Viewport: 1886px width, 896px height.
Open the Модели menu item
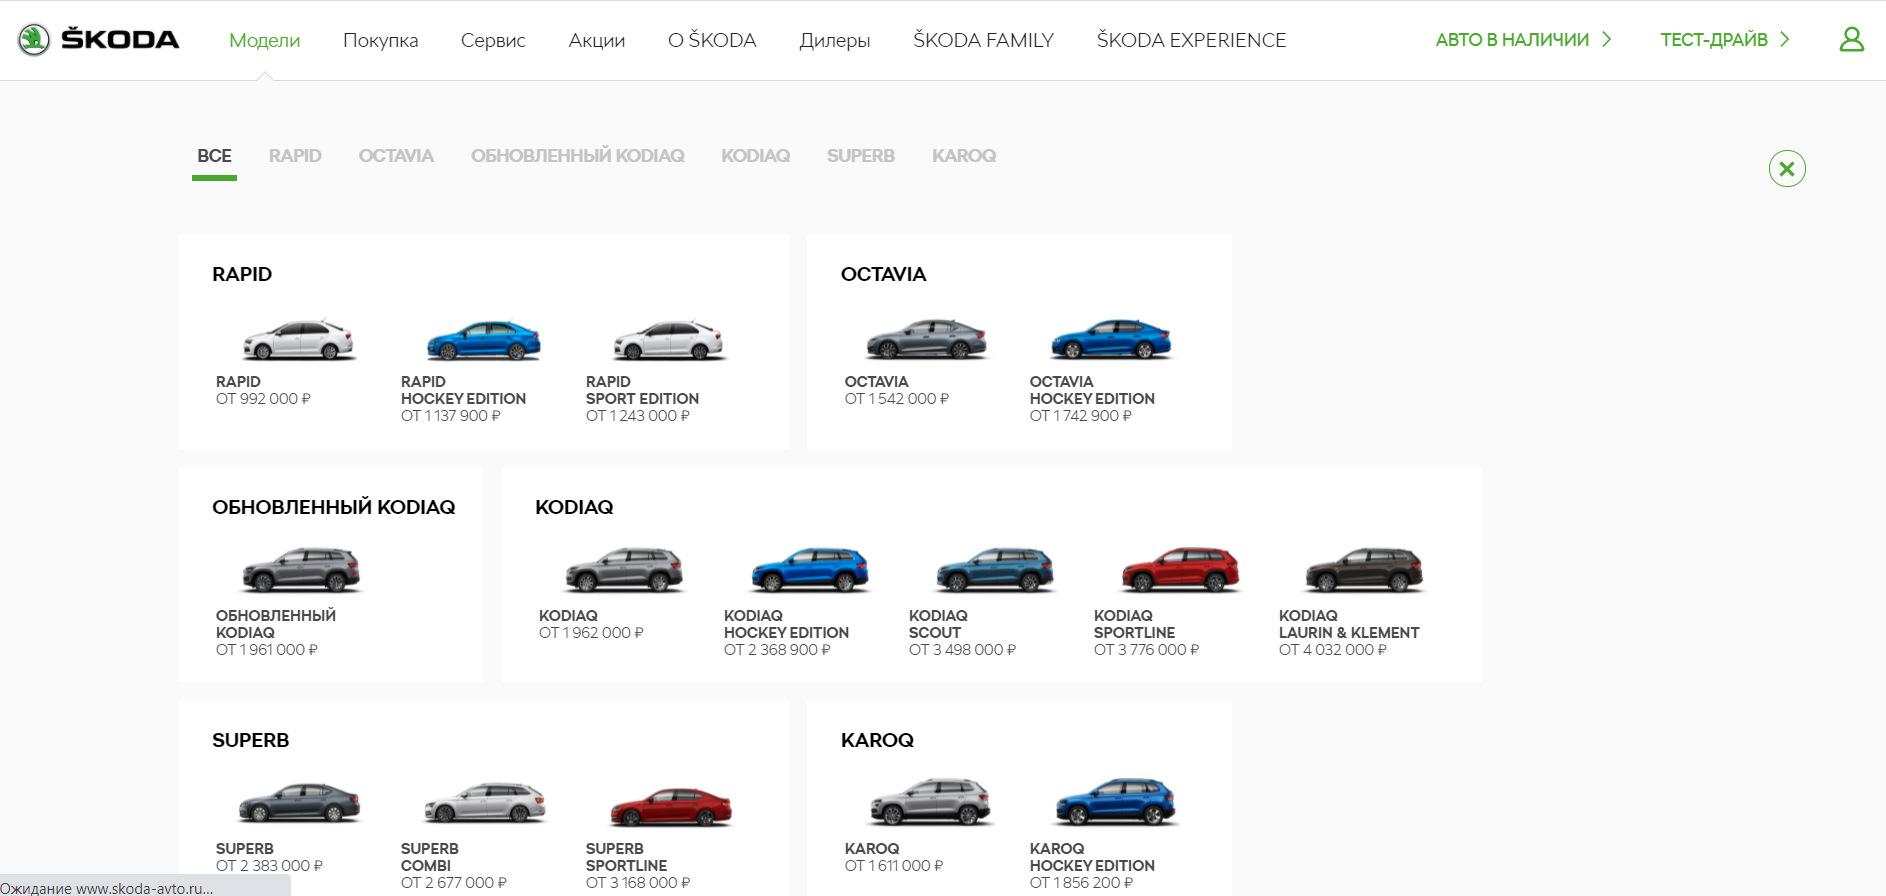264,40
